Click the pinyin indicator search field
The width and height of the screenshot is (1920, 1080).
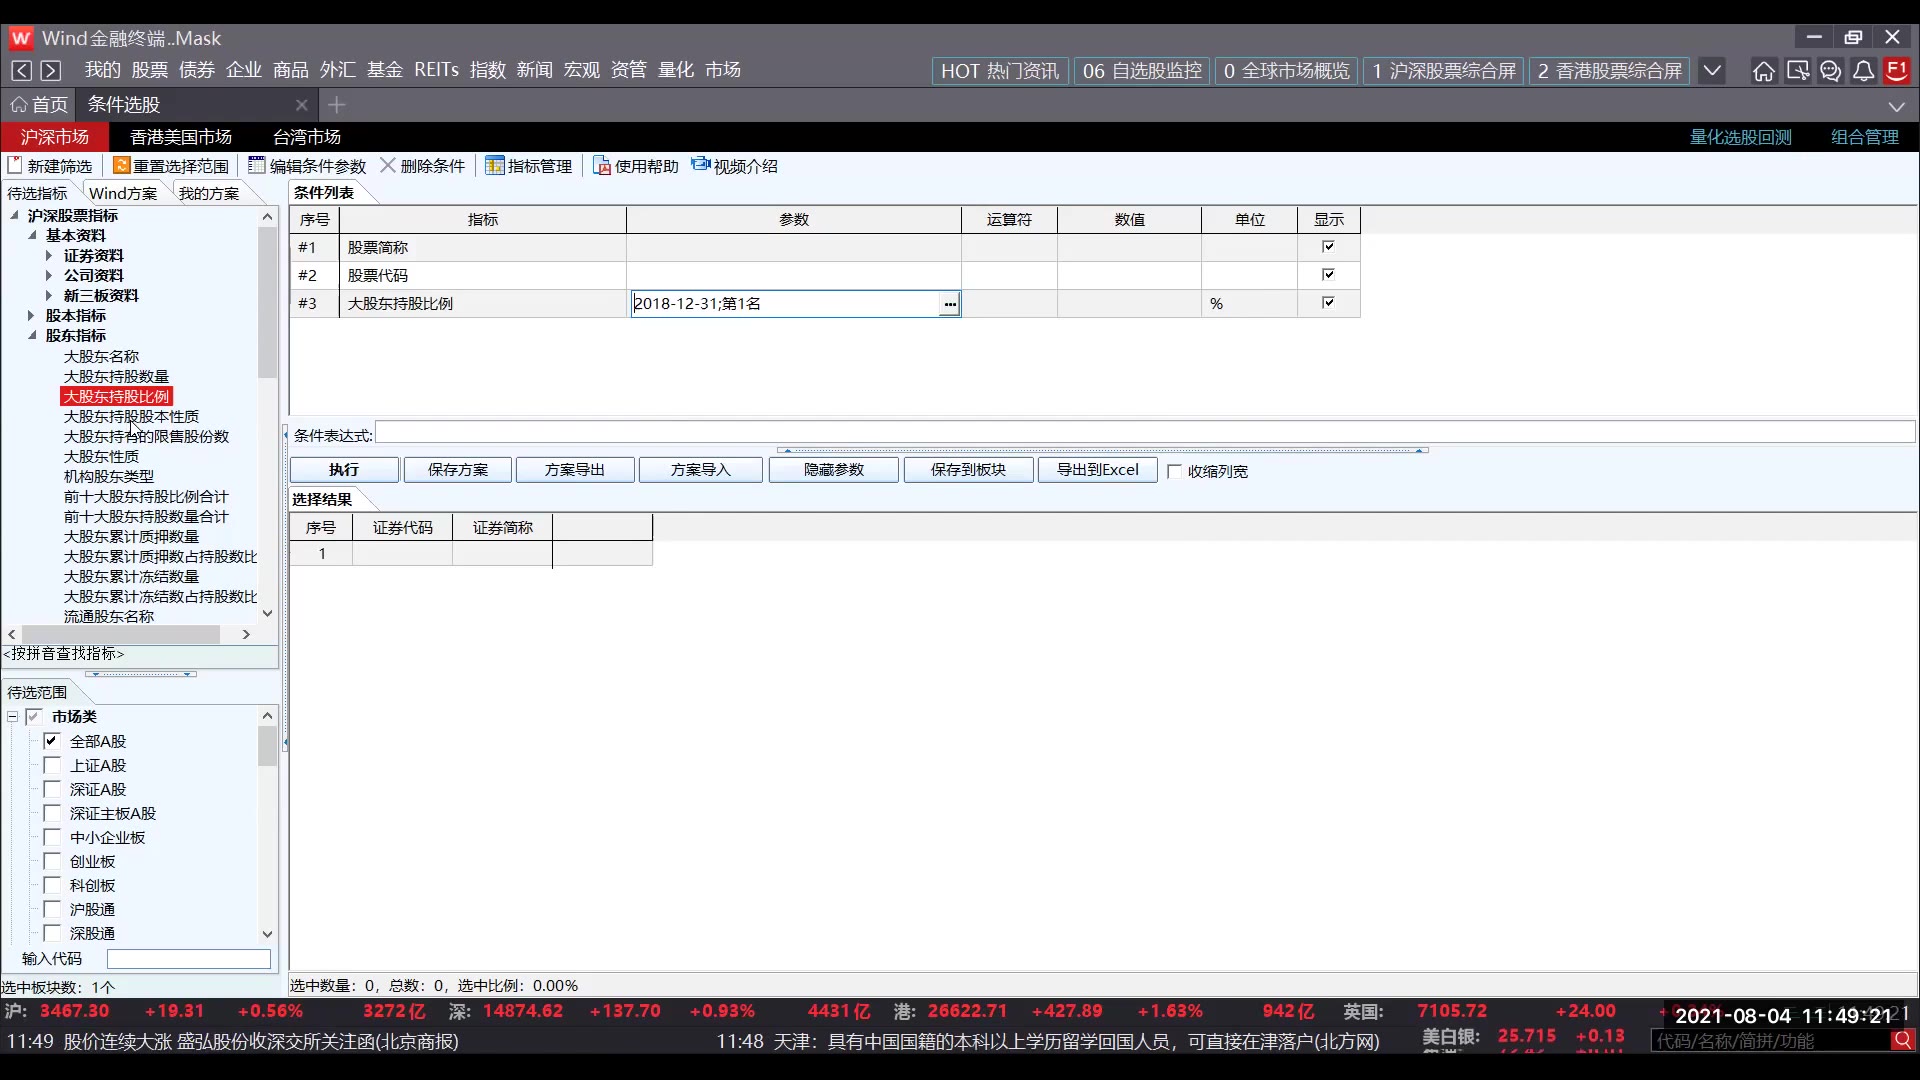pyautogui.click(x=140, y=654)
